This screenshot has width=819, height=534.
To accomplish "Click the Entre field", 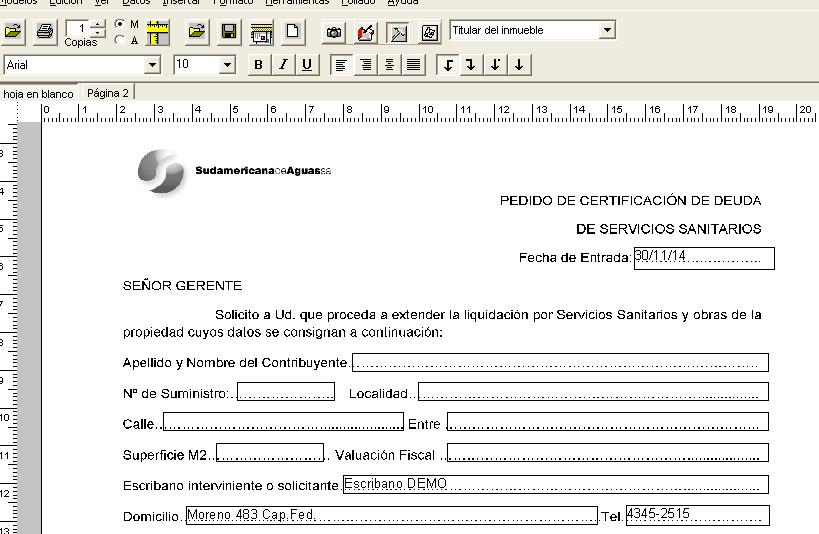I will [608, 422].
